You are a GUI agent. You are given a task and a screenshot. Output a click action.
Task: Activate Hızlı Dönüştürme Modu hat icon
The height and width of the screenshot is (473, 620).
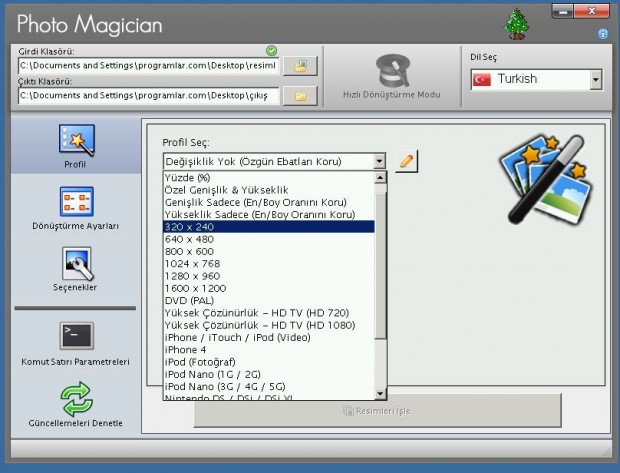392,71
